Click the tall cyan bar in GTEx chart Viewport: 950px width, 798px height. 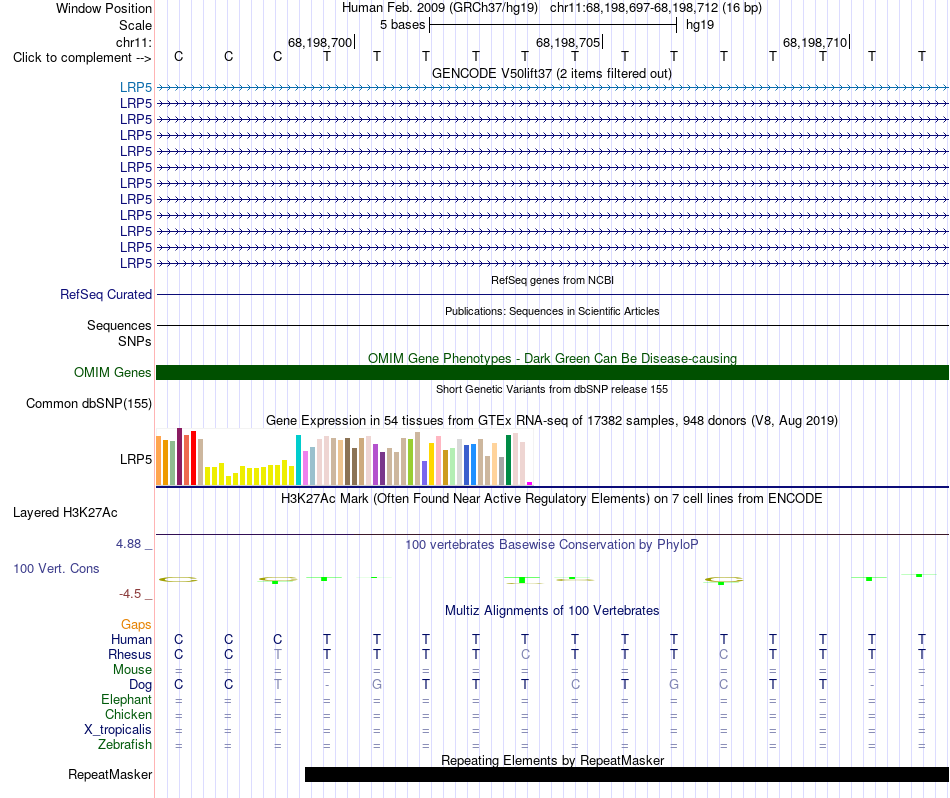tap(298, 460)
